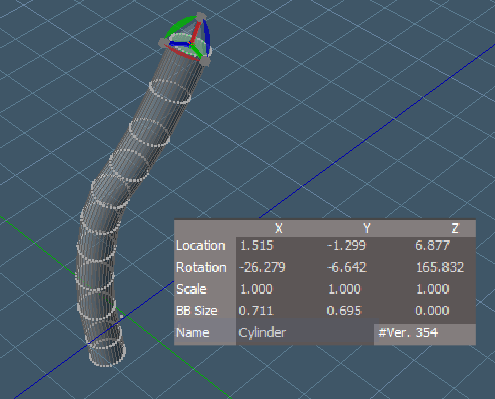Click the Scale Z field

(432, 289)
